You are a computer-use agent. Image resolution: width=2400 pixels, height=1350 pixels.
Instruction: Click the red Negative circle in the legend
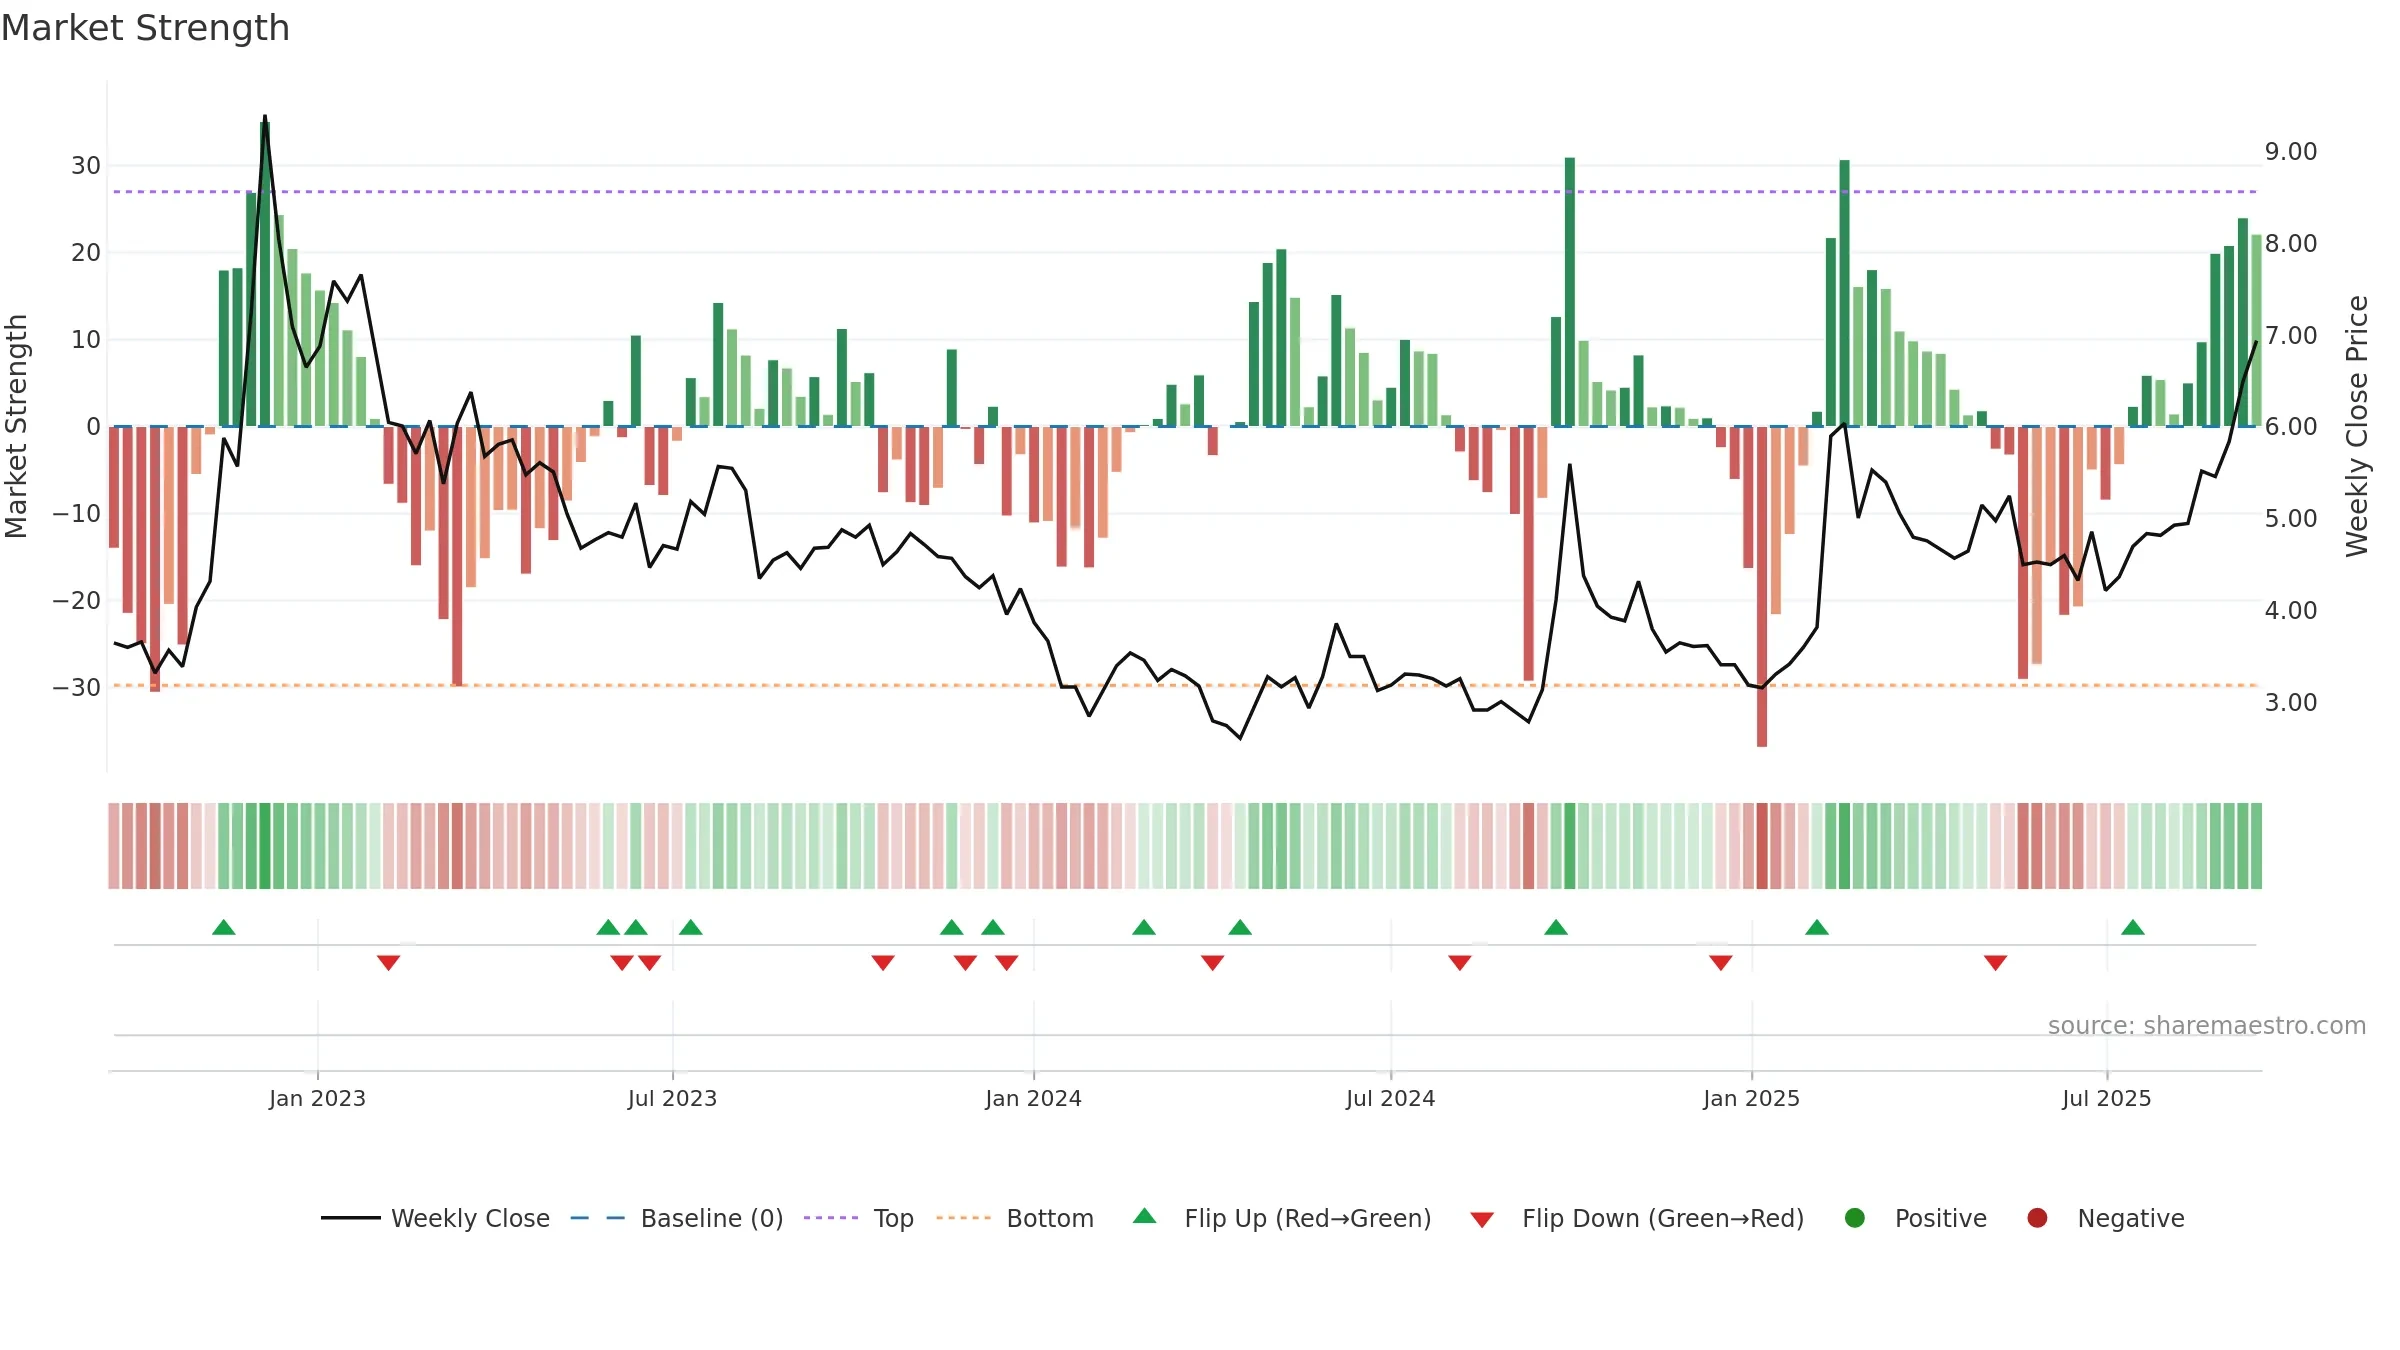(x=2037, y=1218)
